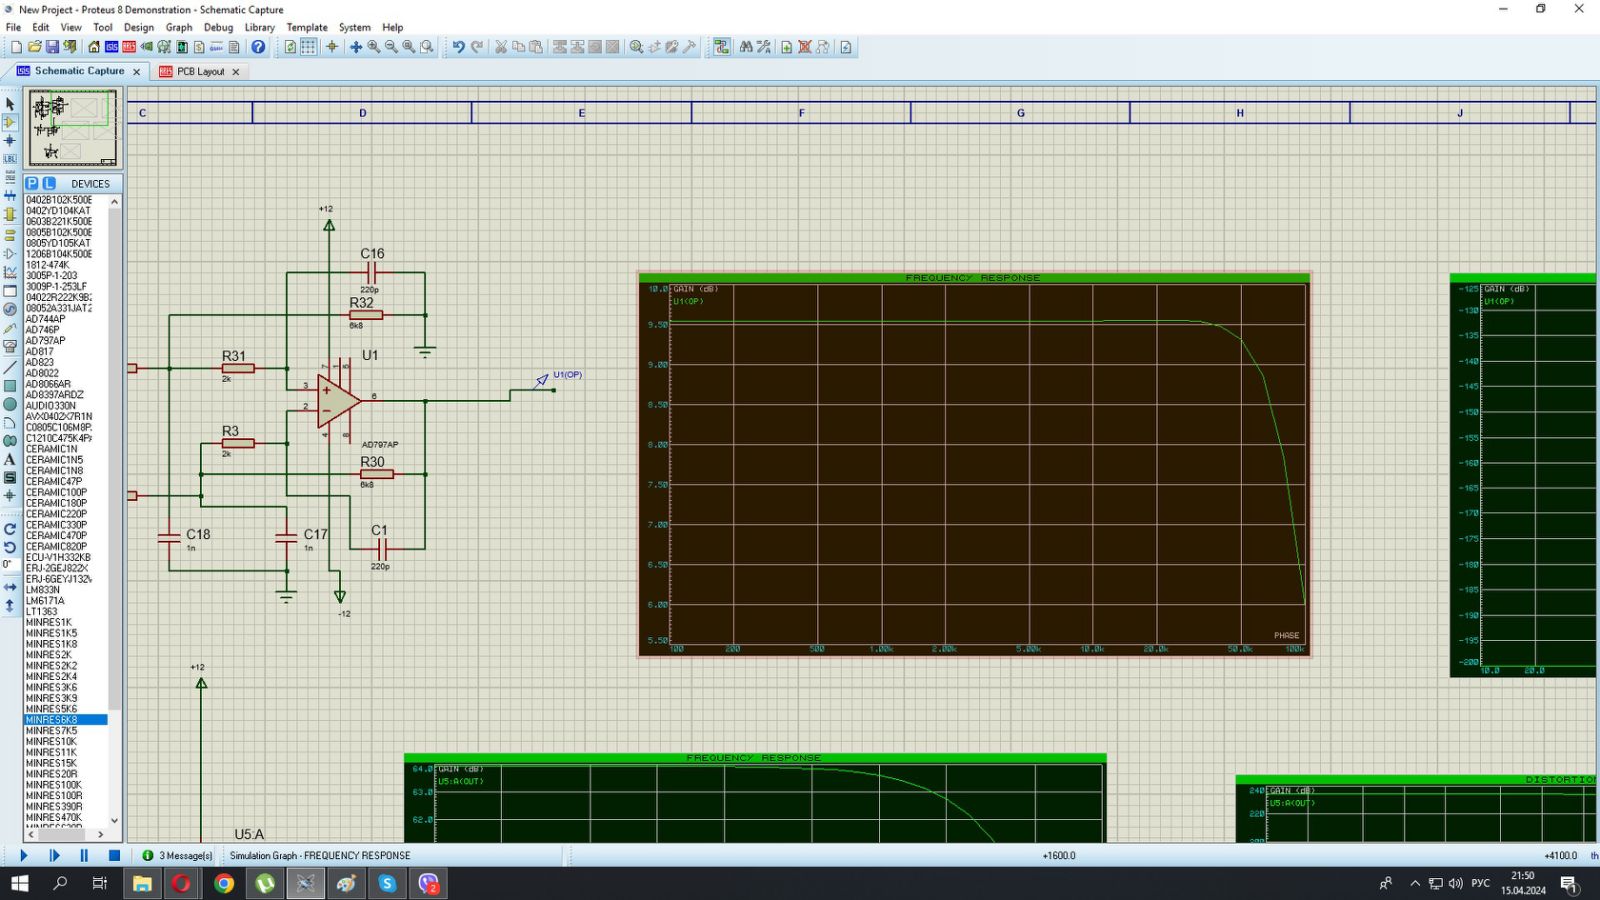Click the Save project icon
Screen dimensions: 1600x900
52,47
